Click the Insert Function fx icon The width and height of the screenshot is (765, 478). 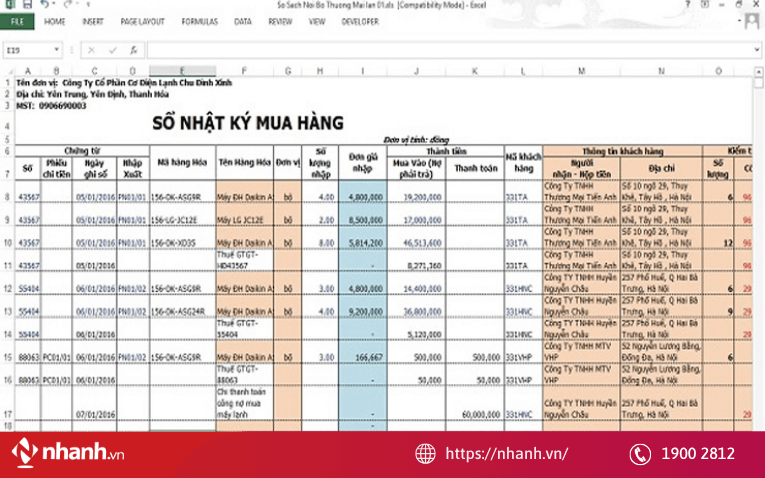[133, 50]
